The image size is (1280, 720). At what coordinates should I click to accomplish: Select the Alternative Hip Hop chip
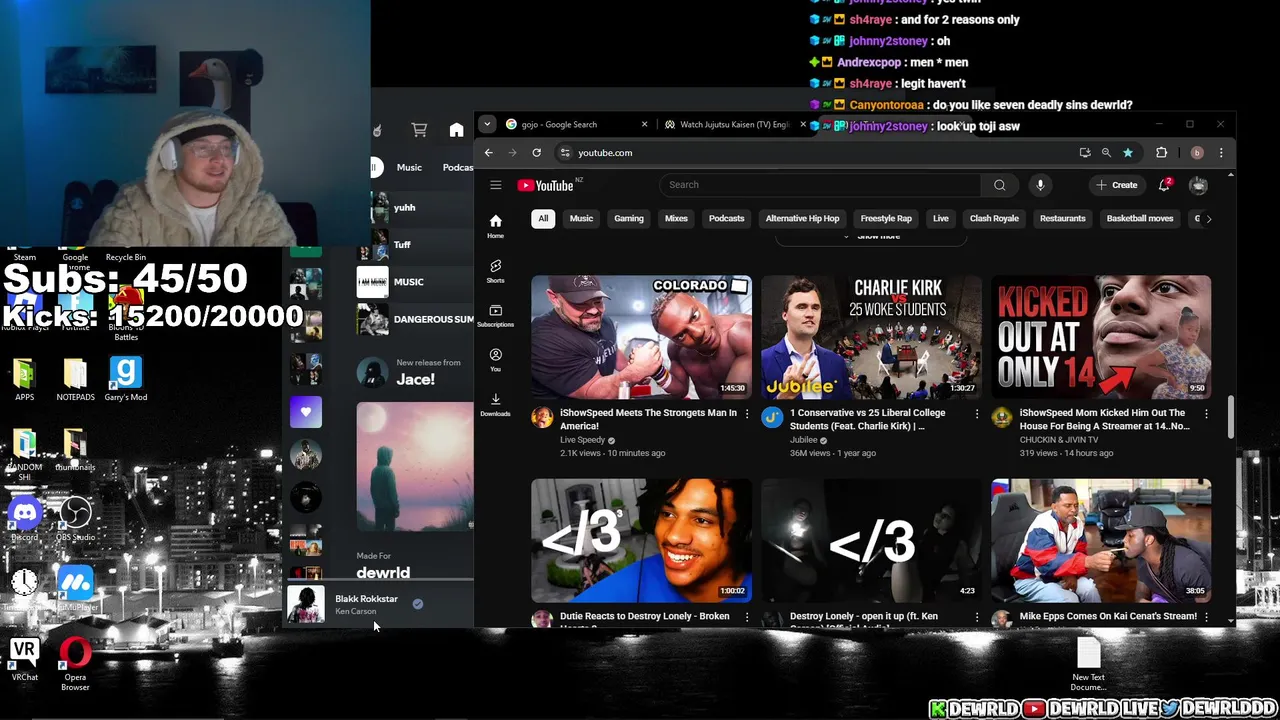pyautogui.click(x=802, y=218)
